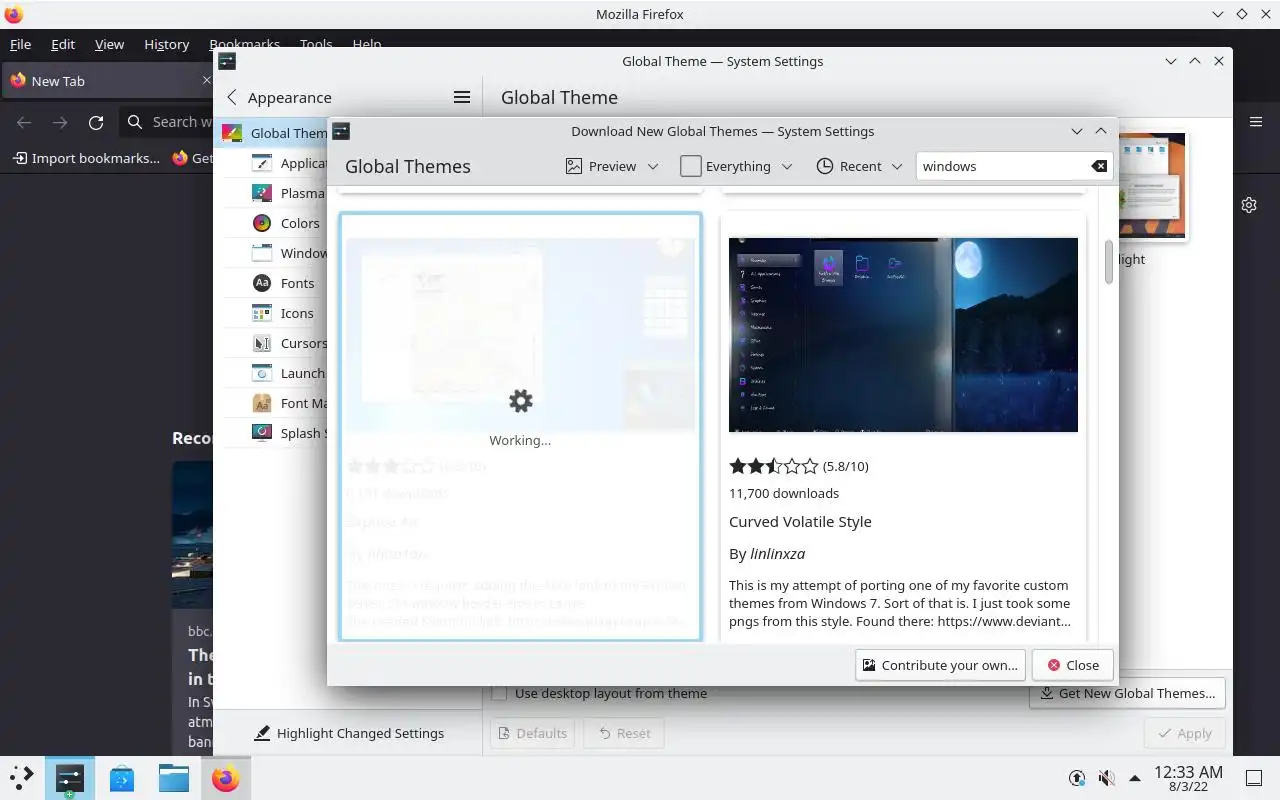
Task: Click the updates notifier tray icon
Action: (1077, 778)
